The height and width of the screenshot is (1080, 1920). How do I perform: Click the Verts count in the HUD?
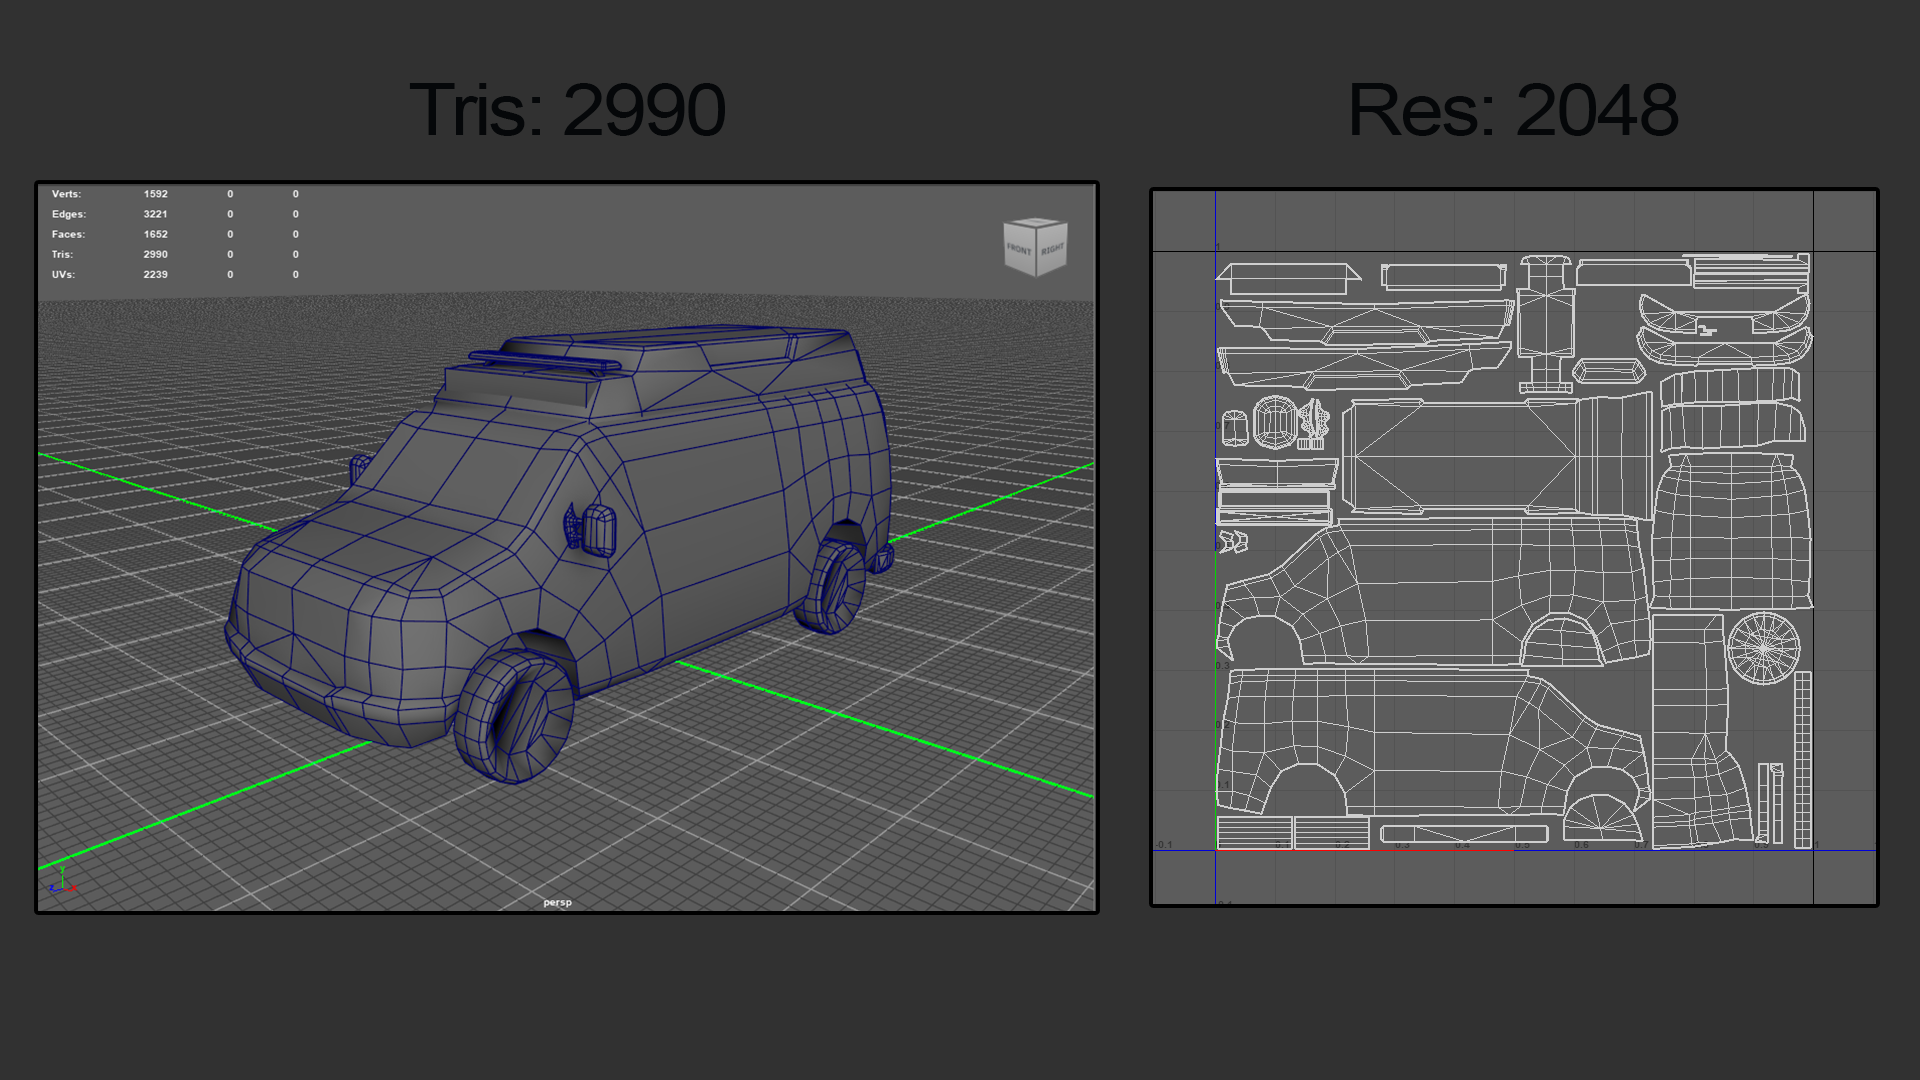click(x=155, y=194)
